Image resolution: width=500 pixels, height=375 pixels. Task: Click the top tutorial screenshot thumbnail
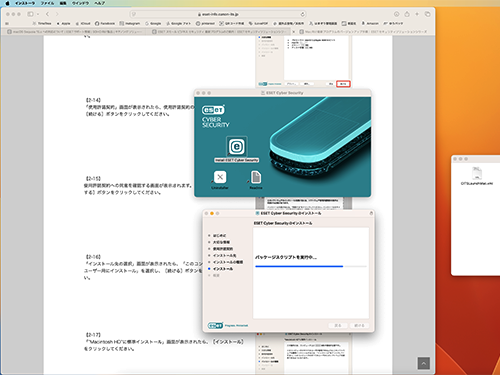[x=304, y=62]
